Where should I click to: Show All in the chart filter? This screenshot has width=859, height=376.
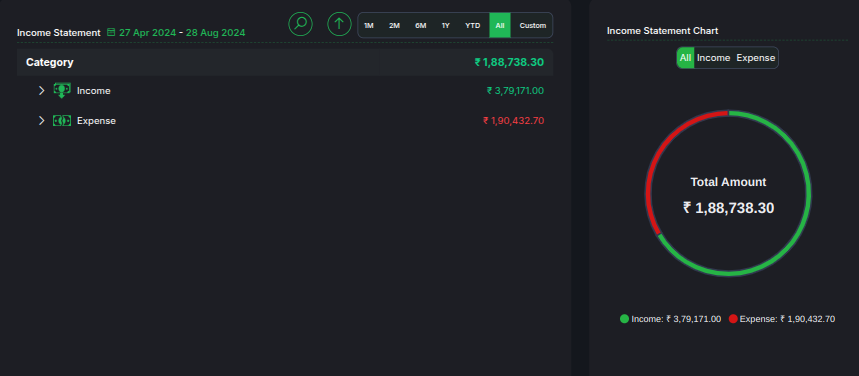(x=685, y=58)
